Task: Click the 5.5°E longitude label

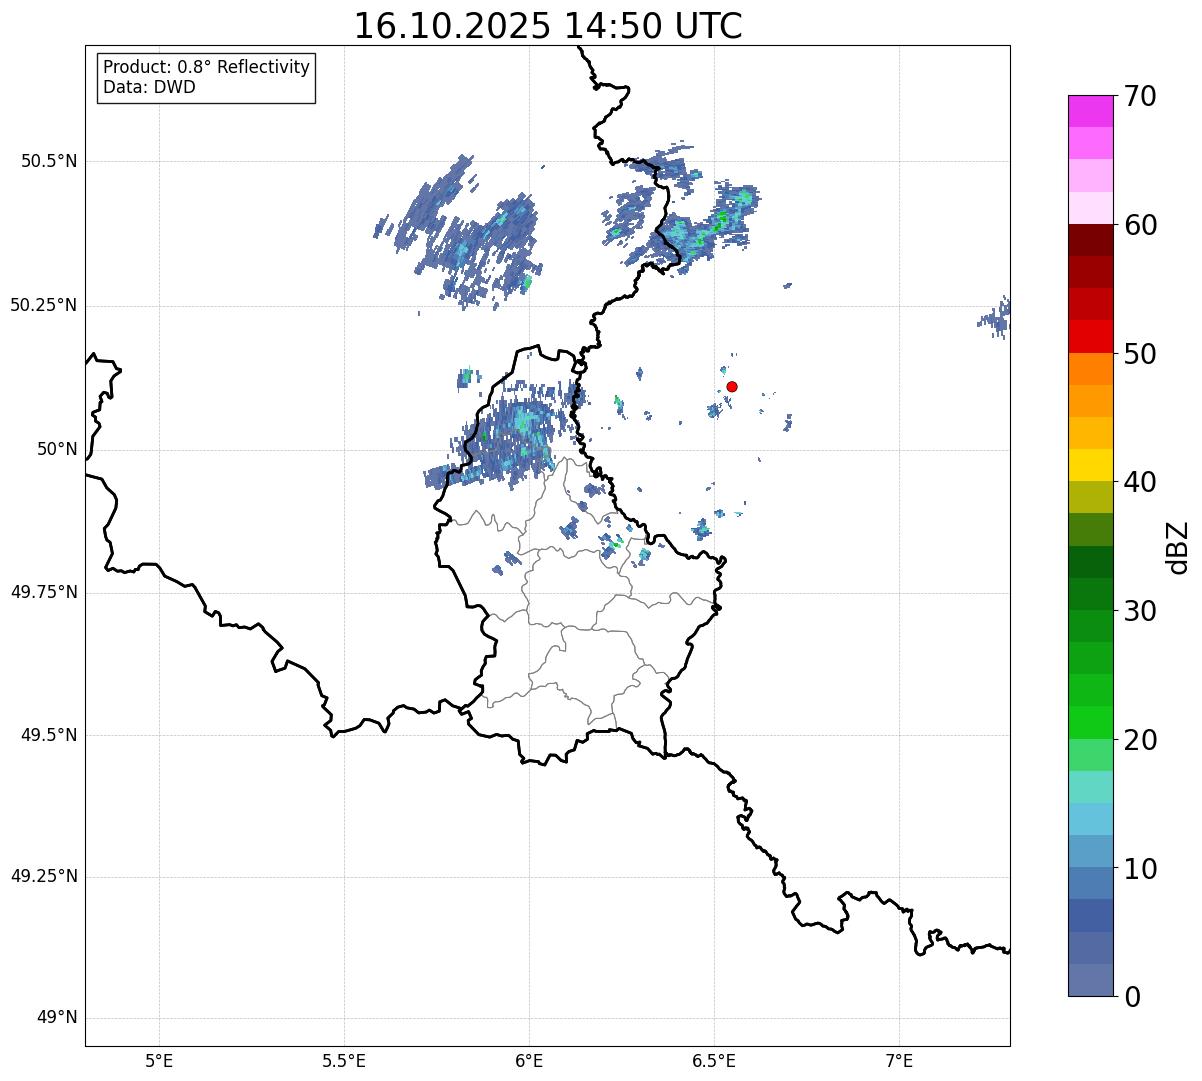Action: [344, 1061]
